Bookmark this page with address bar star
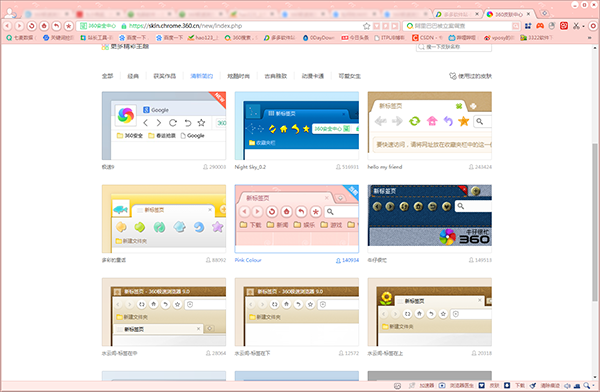 pos(366,26)
